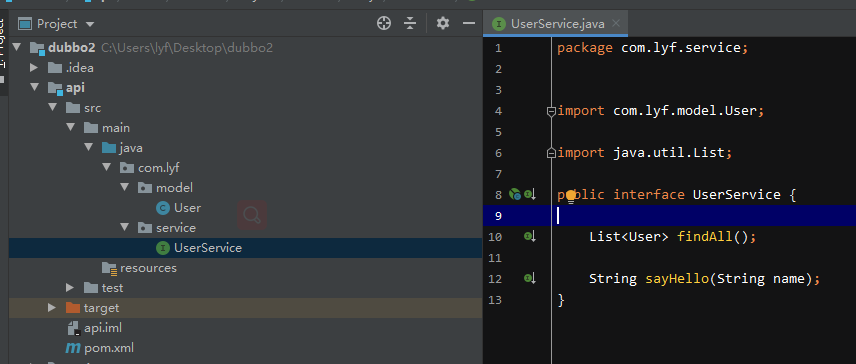This screenshot has height=364, width=856.
Task: Click the intention light bulb on line 8
Action: tap(571, 196)
